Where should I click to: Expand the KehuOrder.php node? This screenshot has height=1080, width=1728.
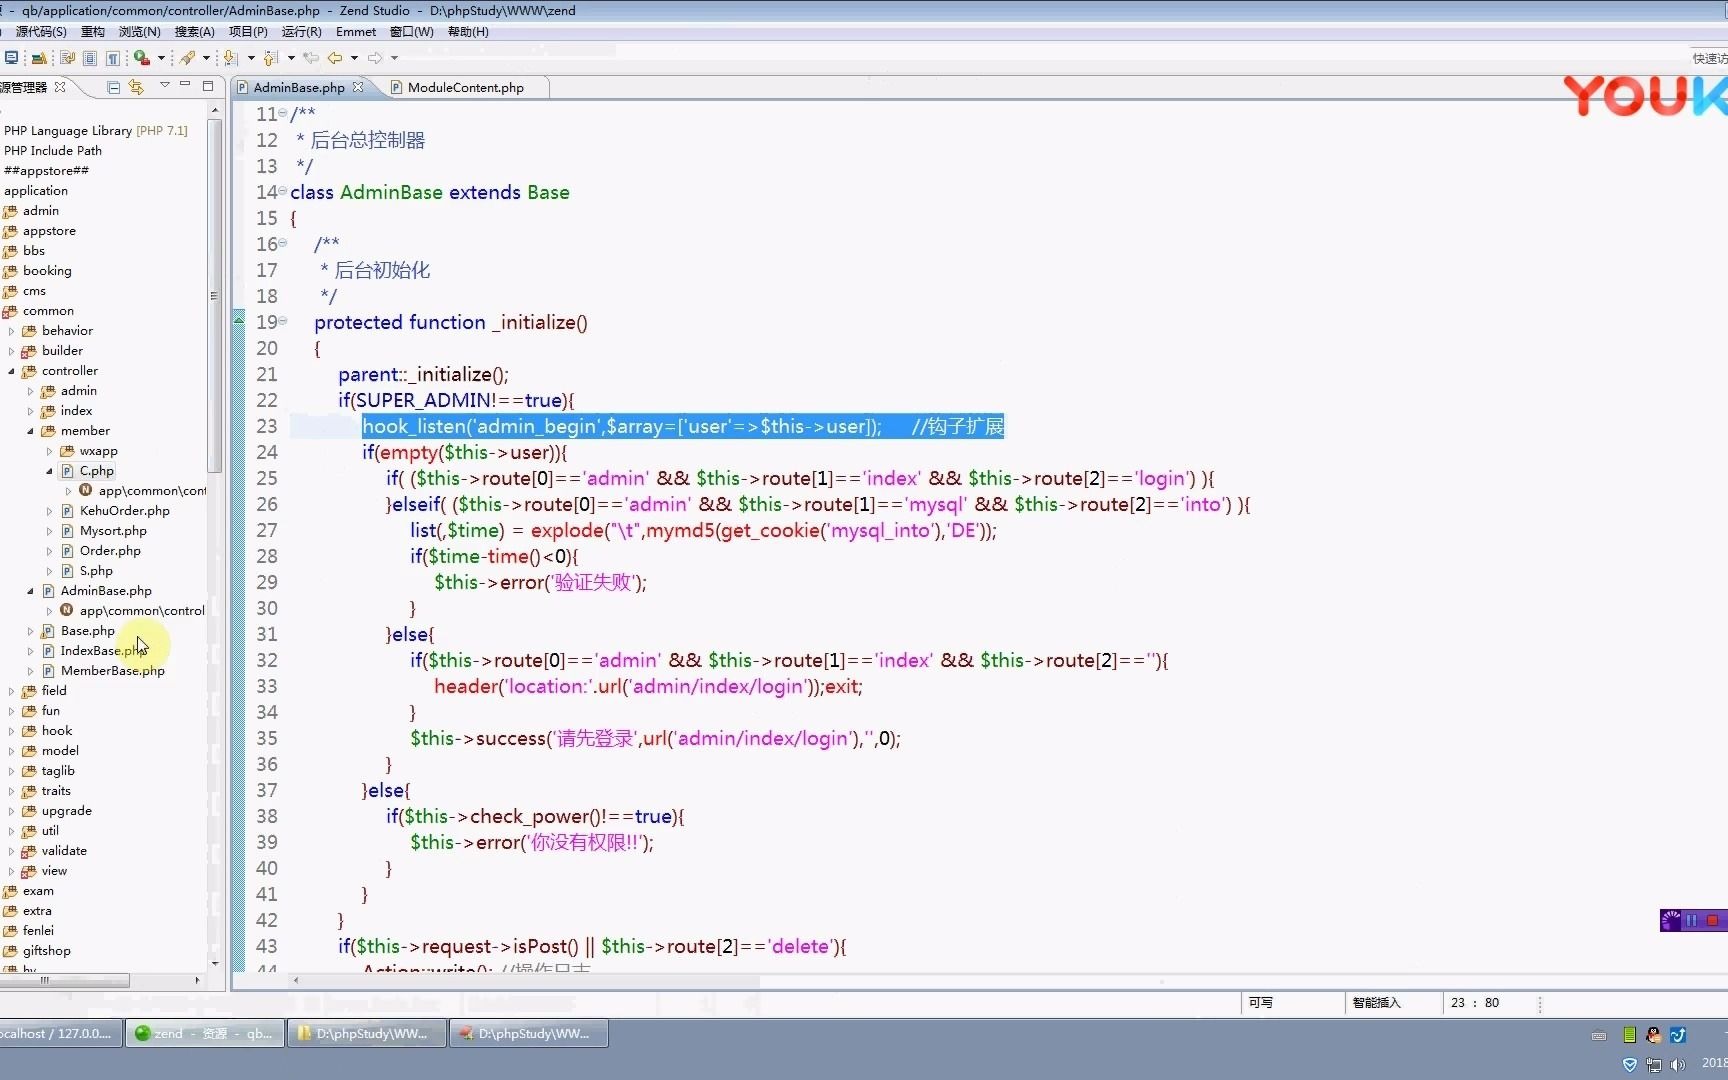point(49,511)
